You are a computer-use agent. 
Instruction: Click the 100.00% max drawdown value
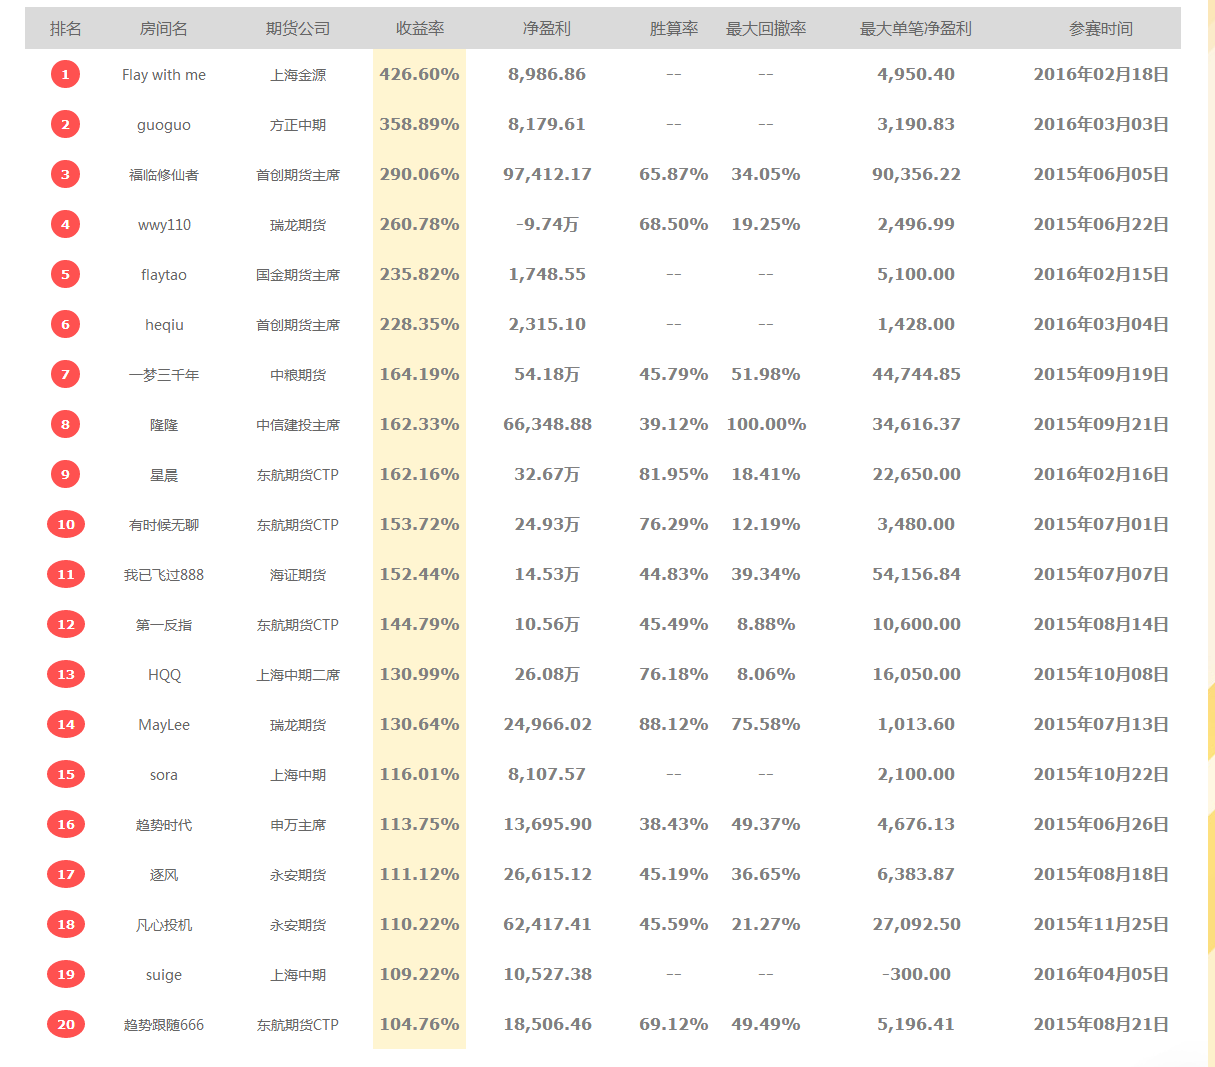pos(766,424)
